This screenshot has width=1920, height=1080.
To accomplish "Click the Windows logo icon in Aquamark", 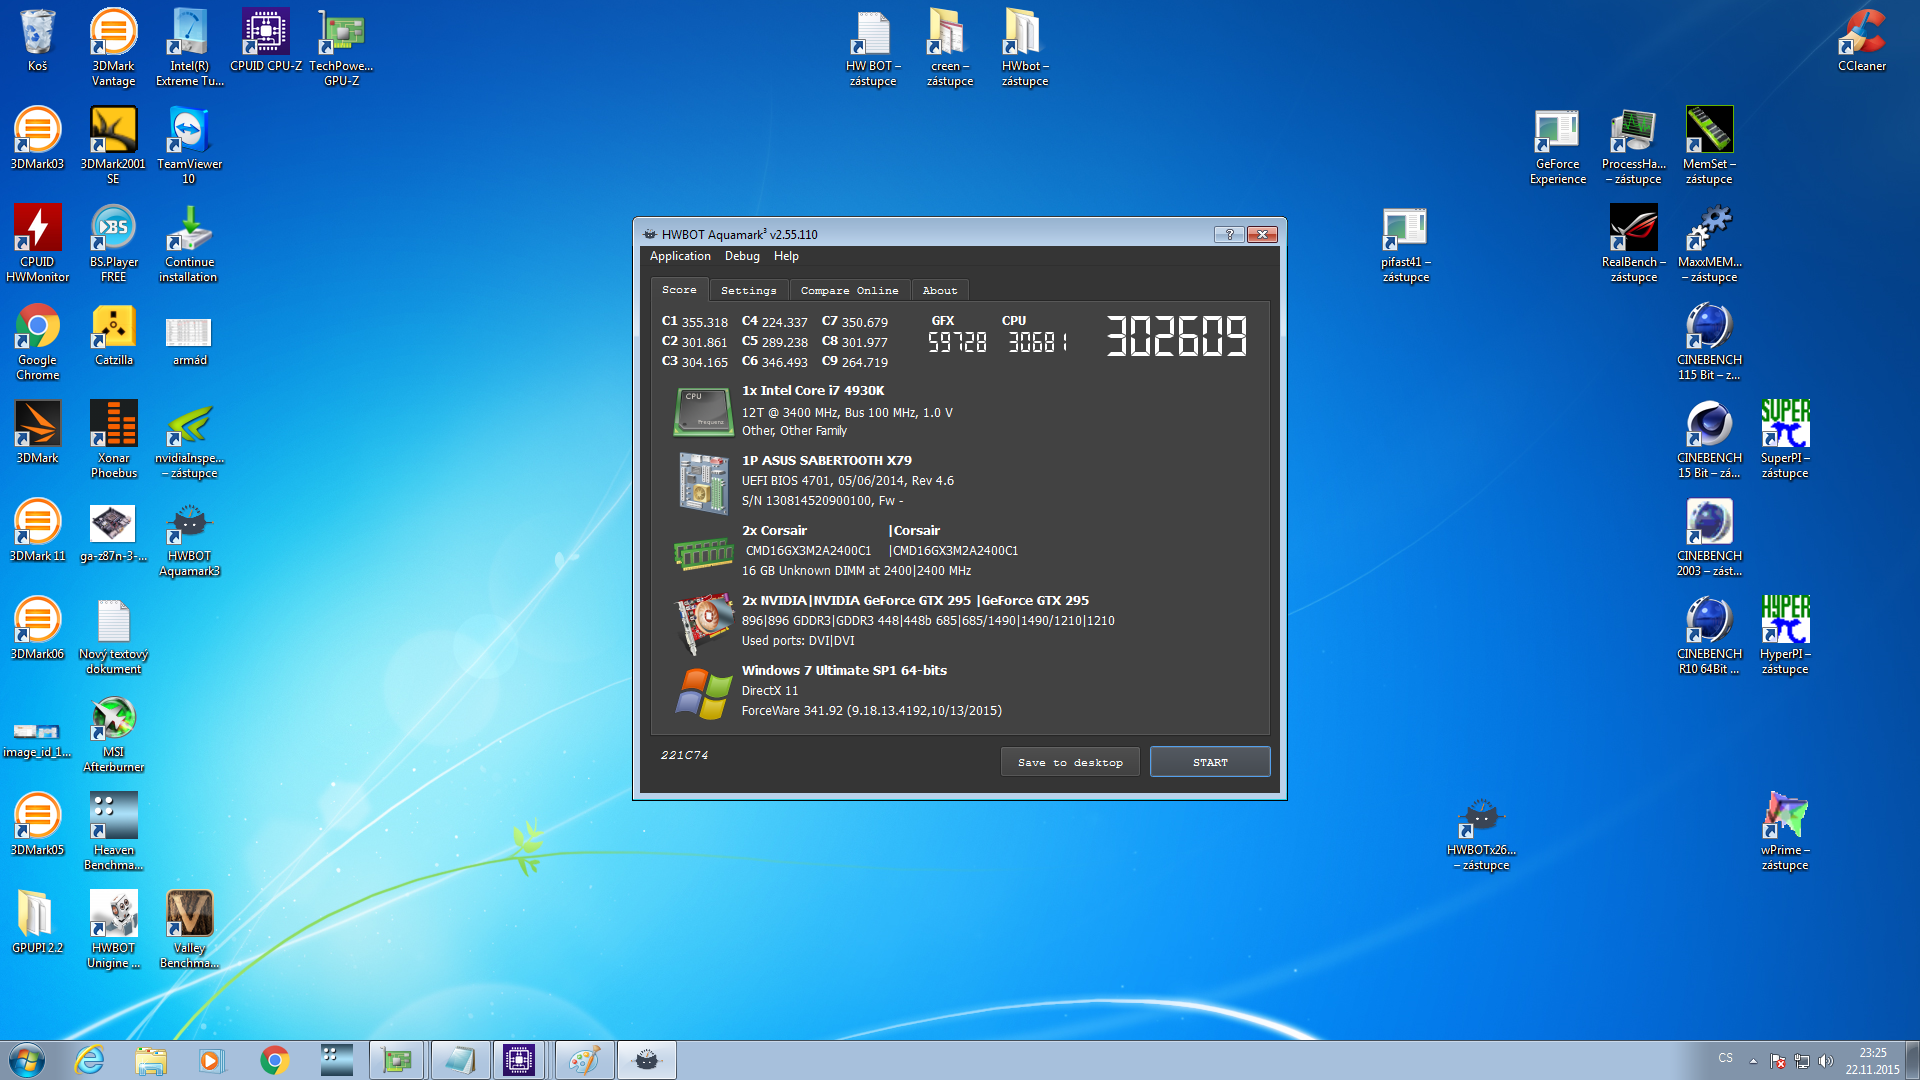I will 704,693.
